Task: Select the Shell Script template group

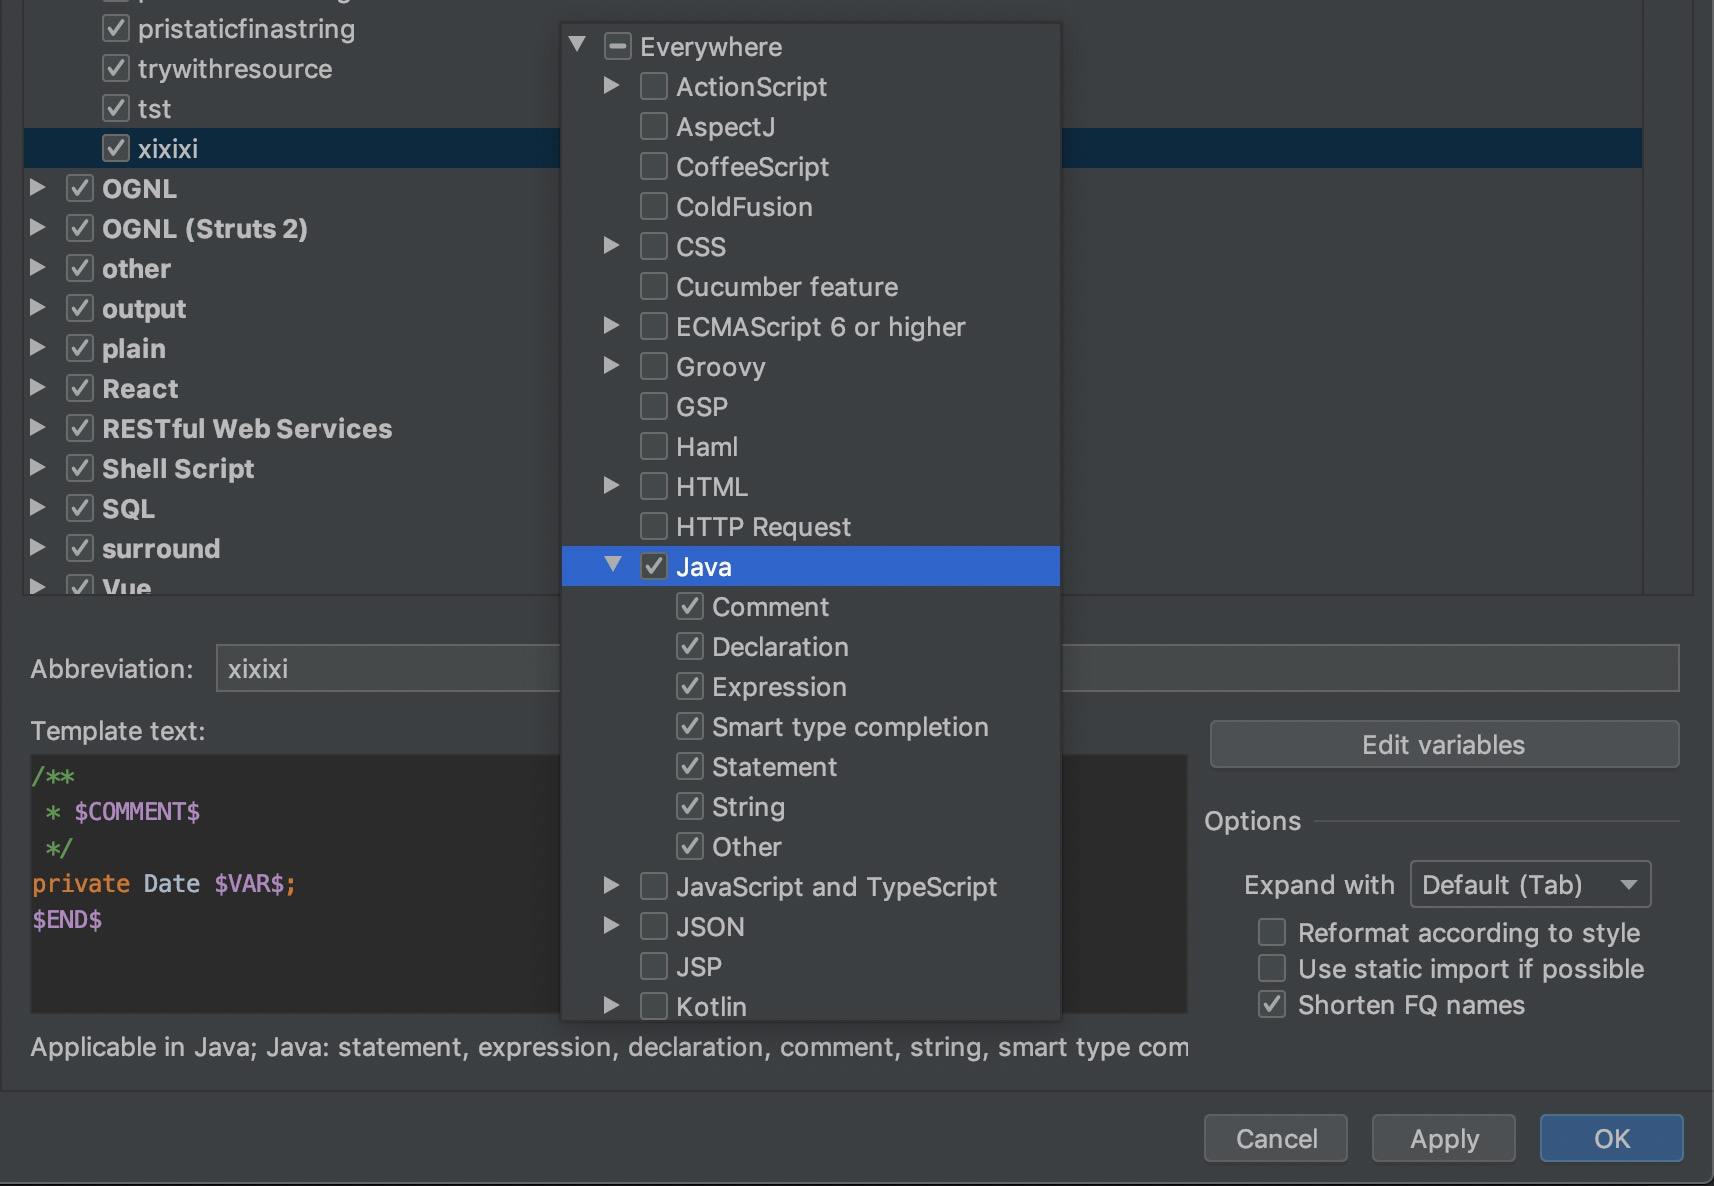Action: coord(178,468)
